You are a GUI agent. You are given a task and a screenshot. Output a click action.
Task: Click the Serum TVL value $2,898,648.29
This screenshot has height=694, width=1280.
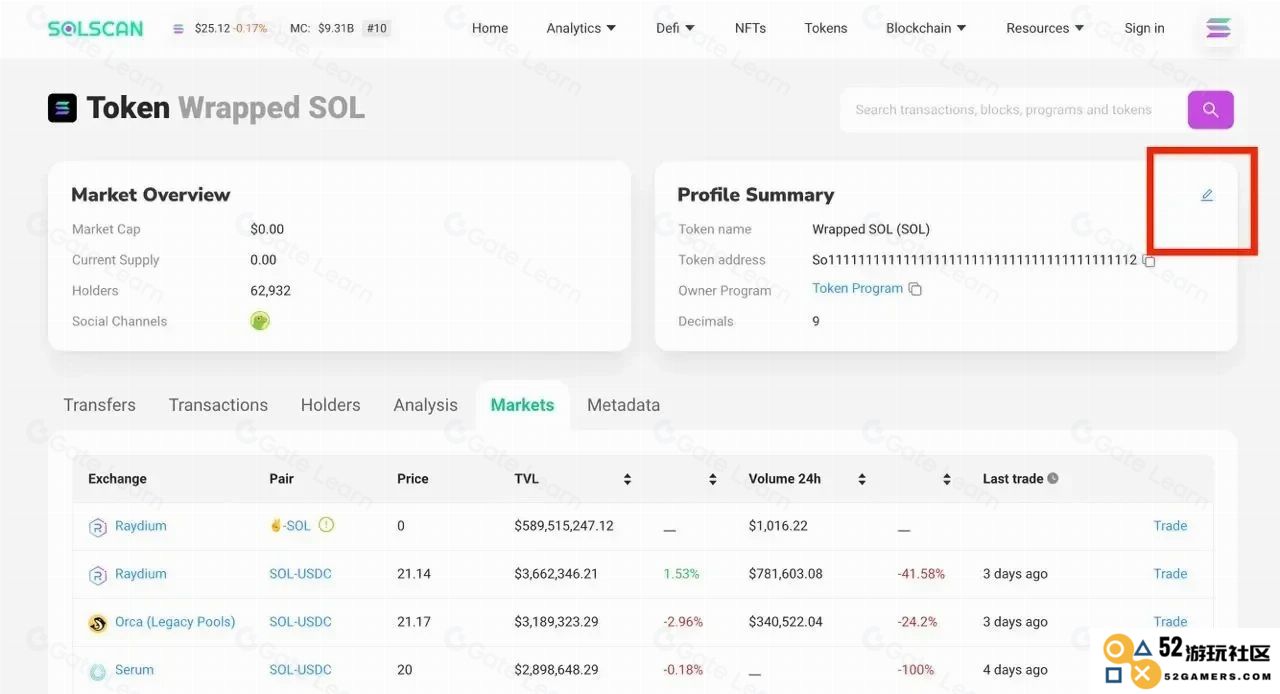[556, 670]
